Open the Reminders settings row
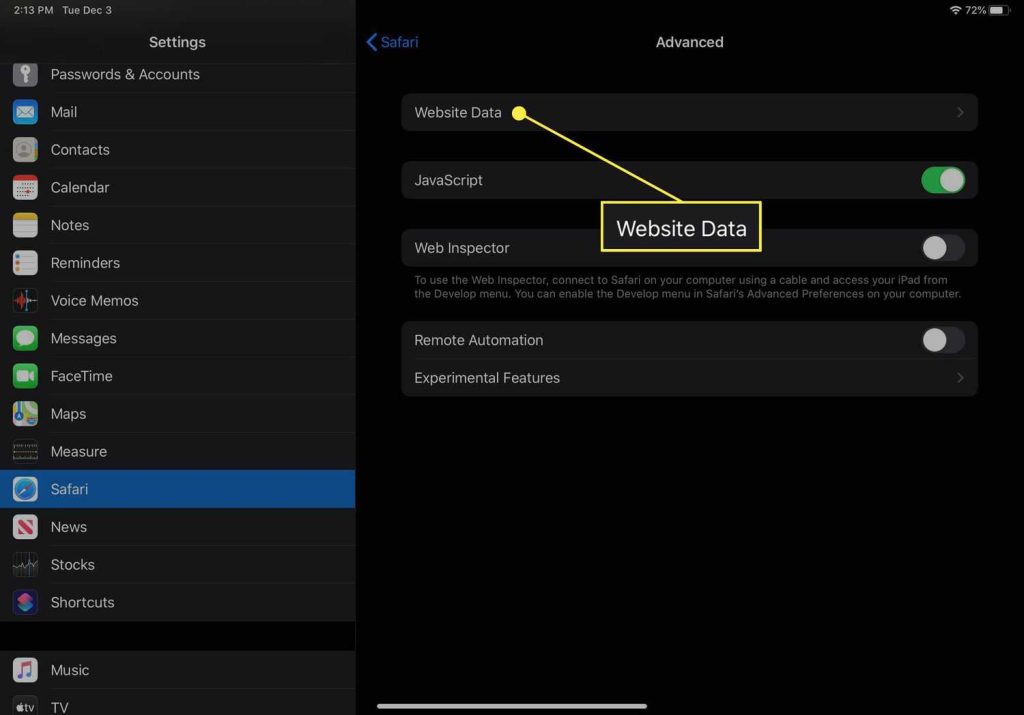 pos(85,263)
